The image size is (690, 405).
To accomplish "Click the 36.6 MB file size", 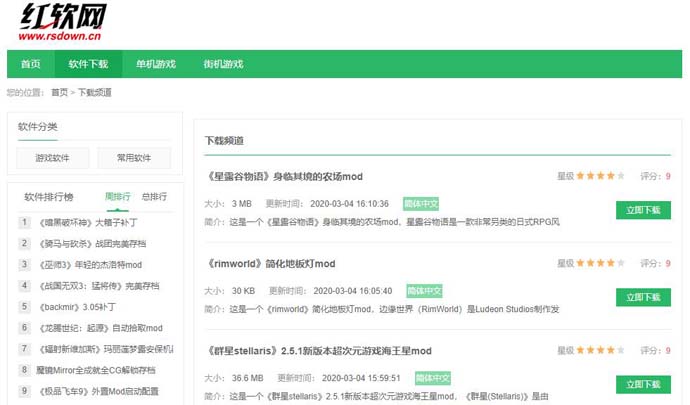I will 248,378.
